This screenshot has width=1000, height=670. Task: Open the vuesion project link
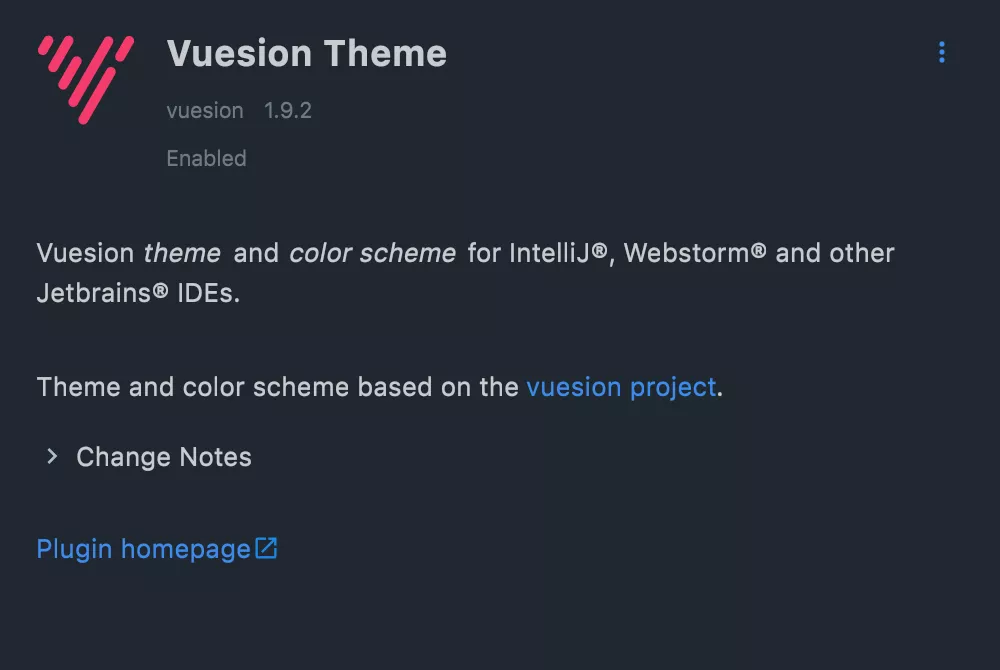(x=621, y=387)
